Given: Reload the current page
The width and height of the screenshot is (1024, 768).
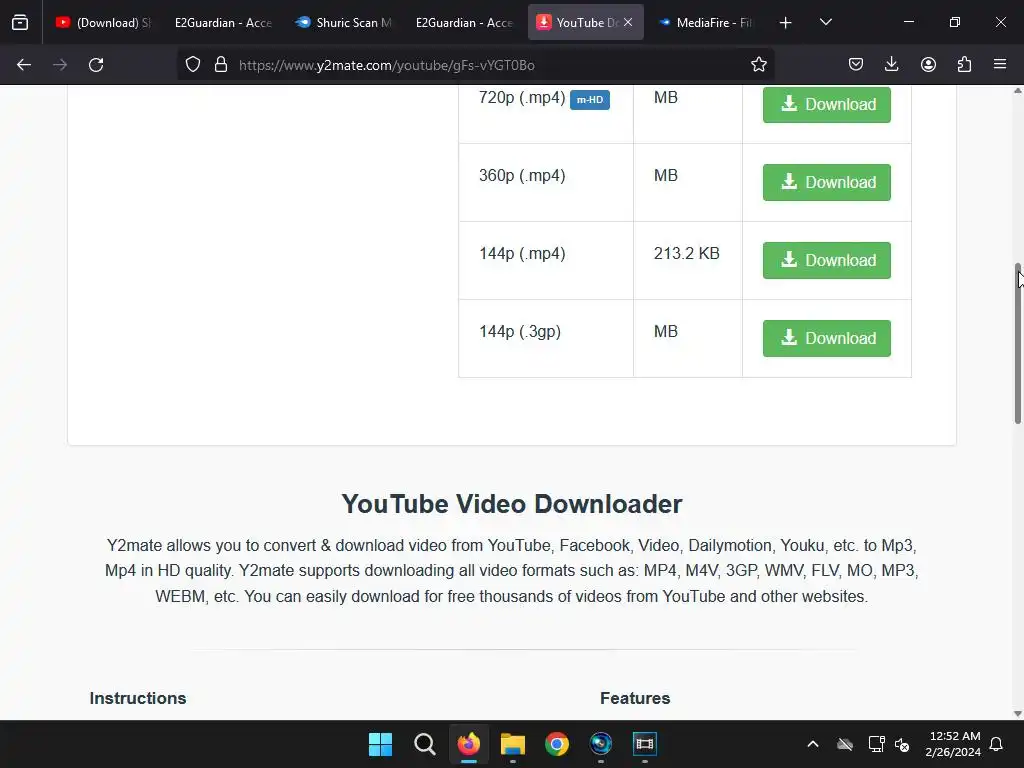Looking at the screenshot, I should tap(96, 65).
